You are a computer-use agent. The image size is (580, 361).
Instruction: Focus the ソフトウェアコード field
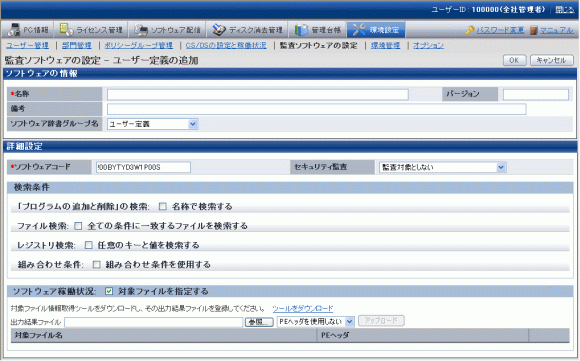pyautogui.click(x=143, y=167)
